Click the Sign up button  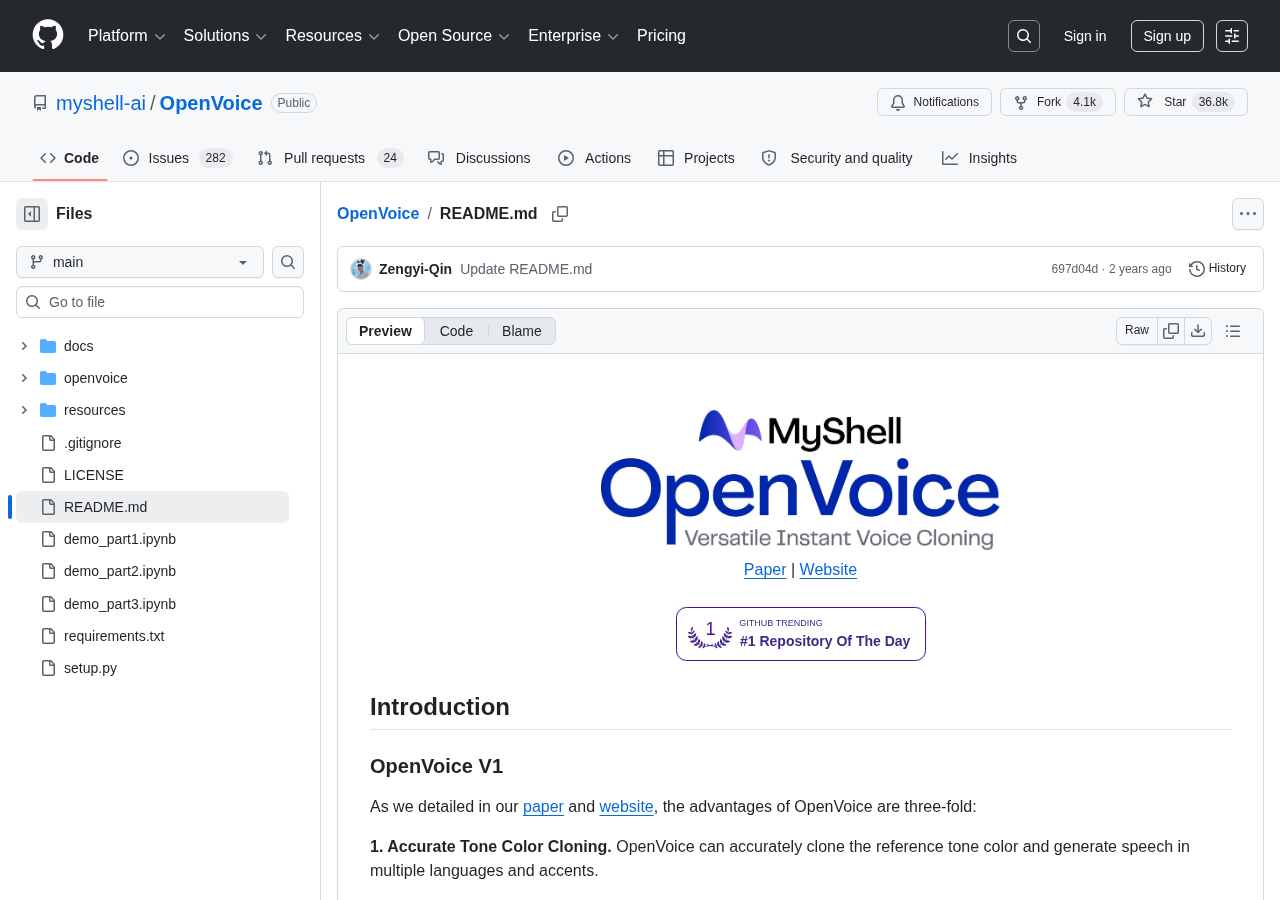click(1167, 36)
